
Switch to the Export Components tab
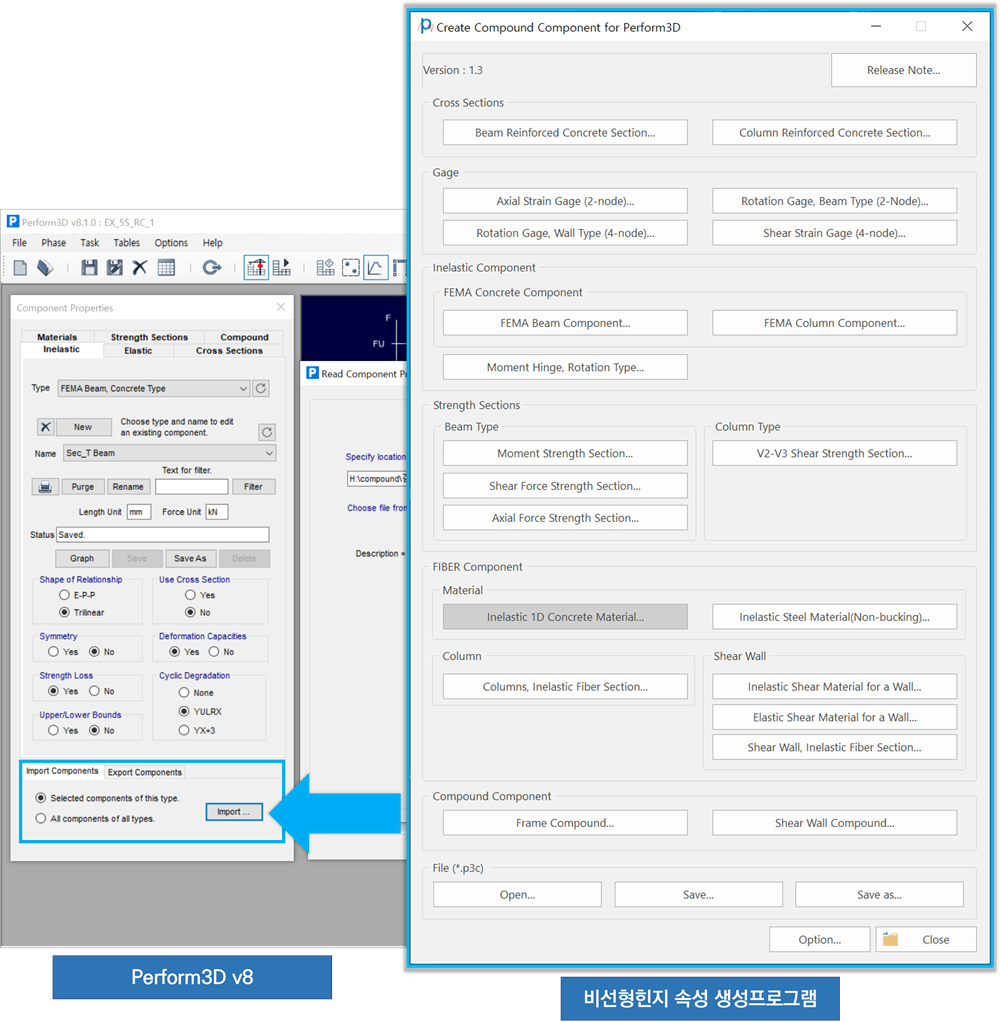[x=145, y=772]
